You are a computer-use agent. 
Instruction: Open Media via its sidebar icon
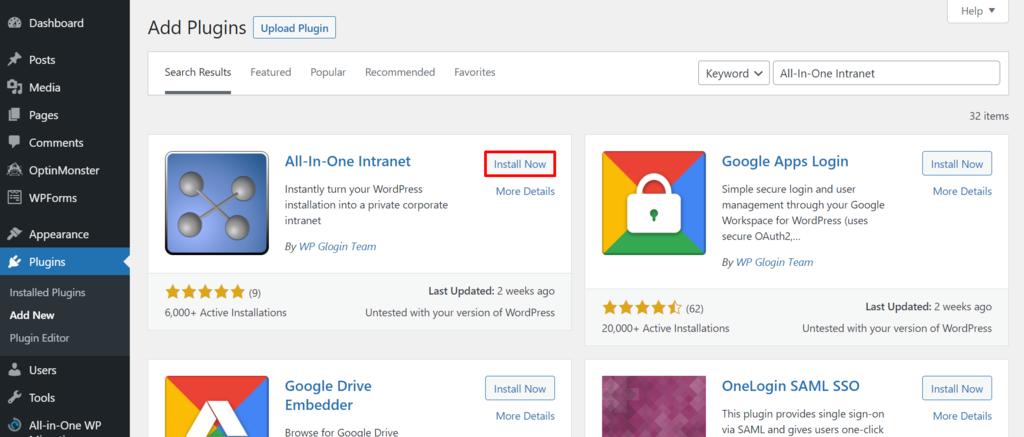(x=14, y=88)
